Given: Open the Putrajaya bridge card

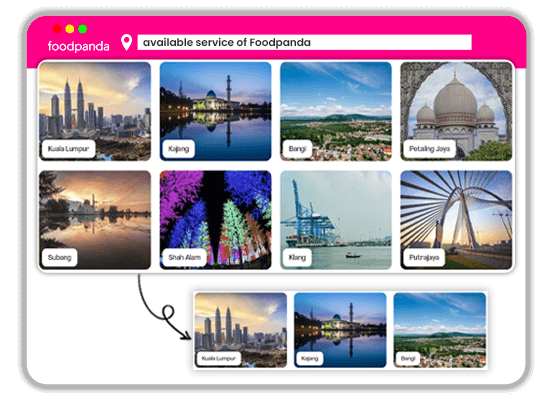Looking at the screenshot, I should tap(456, 220).
